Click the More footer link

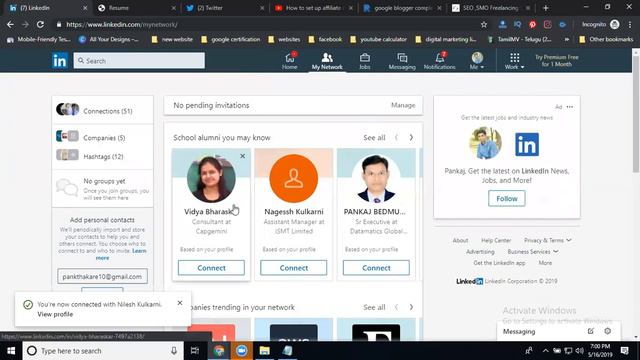545,263
